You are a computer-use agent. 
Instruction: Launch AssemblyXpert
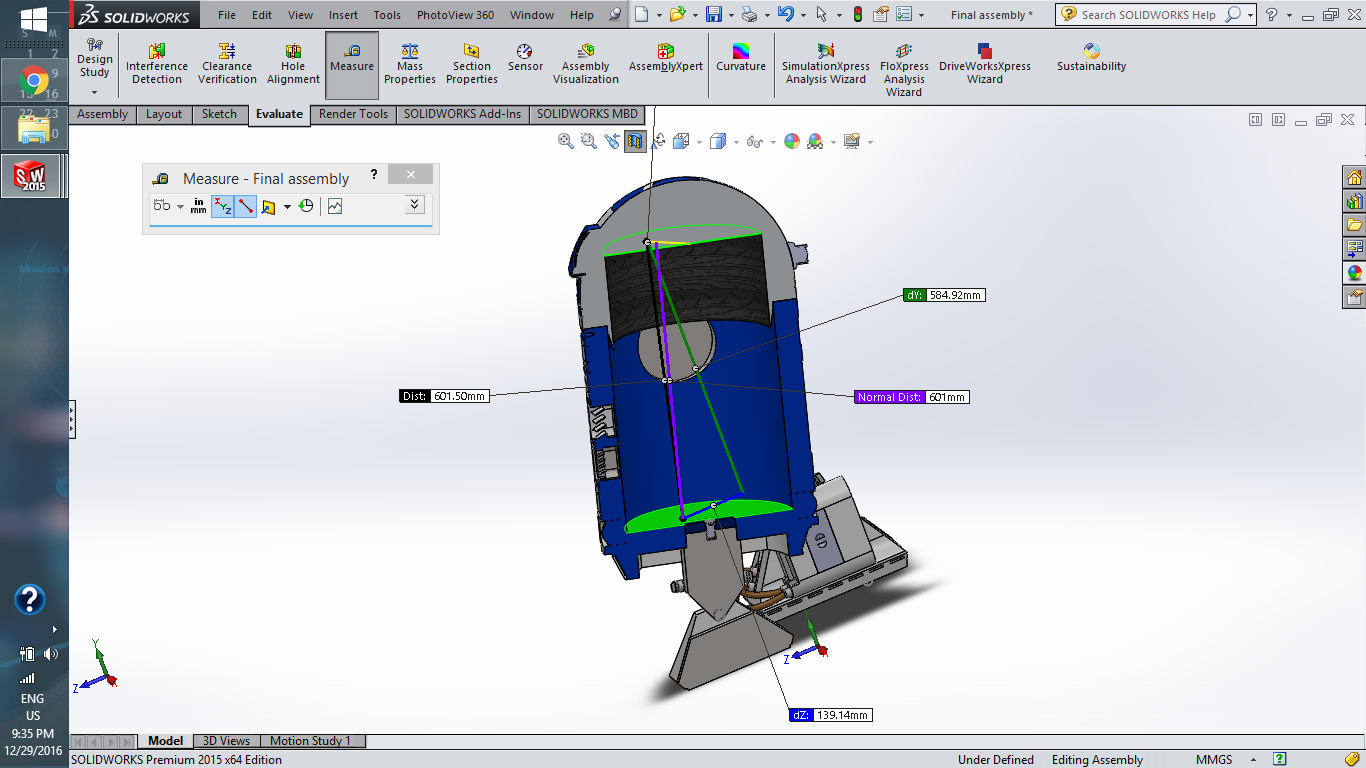pyautogui.click(x=666, y=59)
